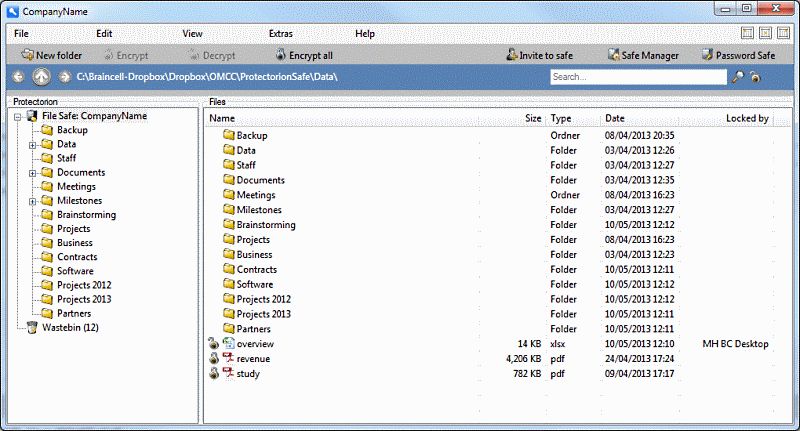Click the Software folder icon in tree
Image resolution: width=800 pixels, height=431 pixels.
[47, 271]
